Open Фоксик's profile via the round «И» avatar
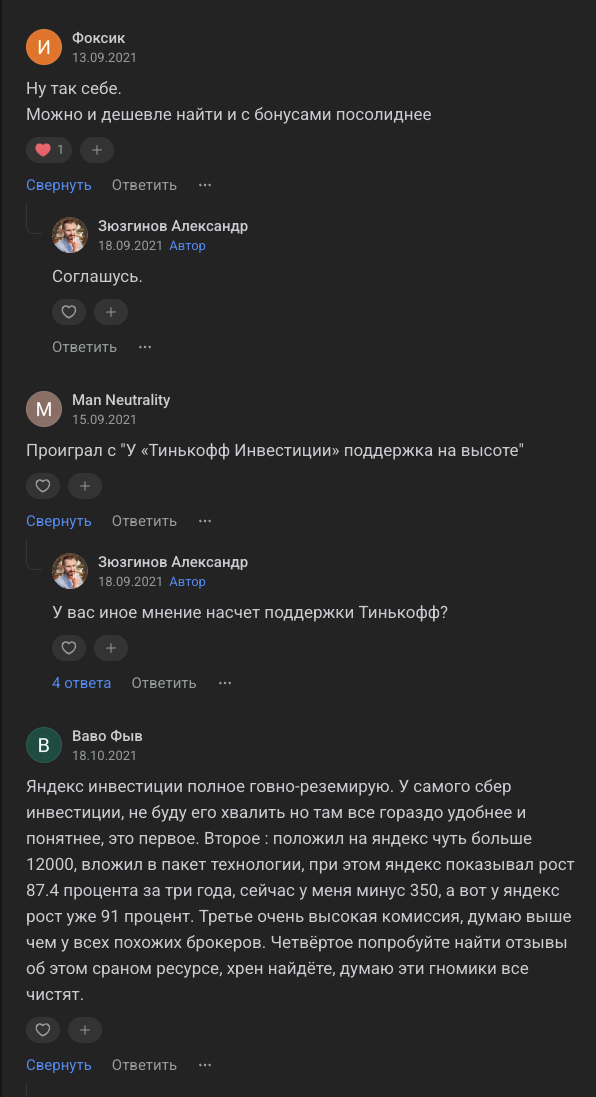Image resolution: width=596 pixels, height=1097 pixels. pyautogui.click(x=43, y=45)
